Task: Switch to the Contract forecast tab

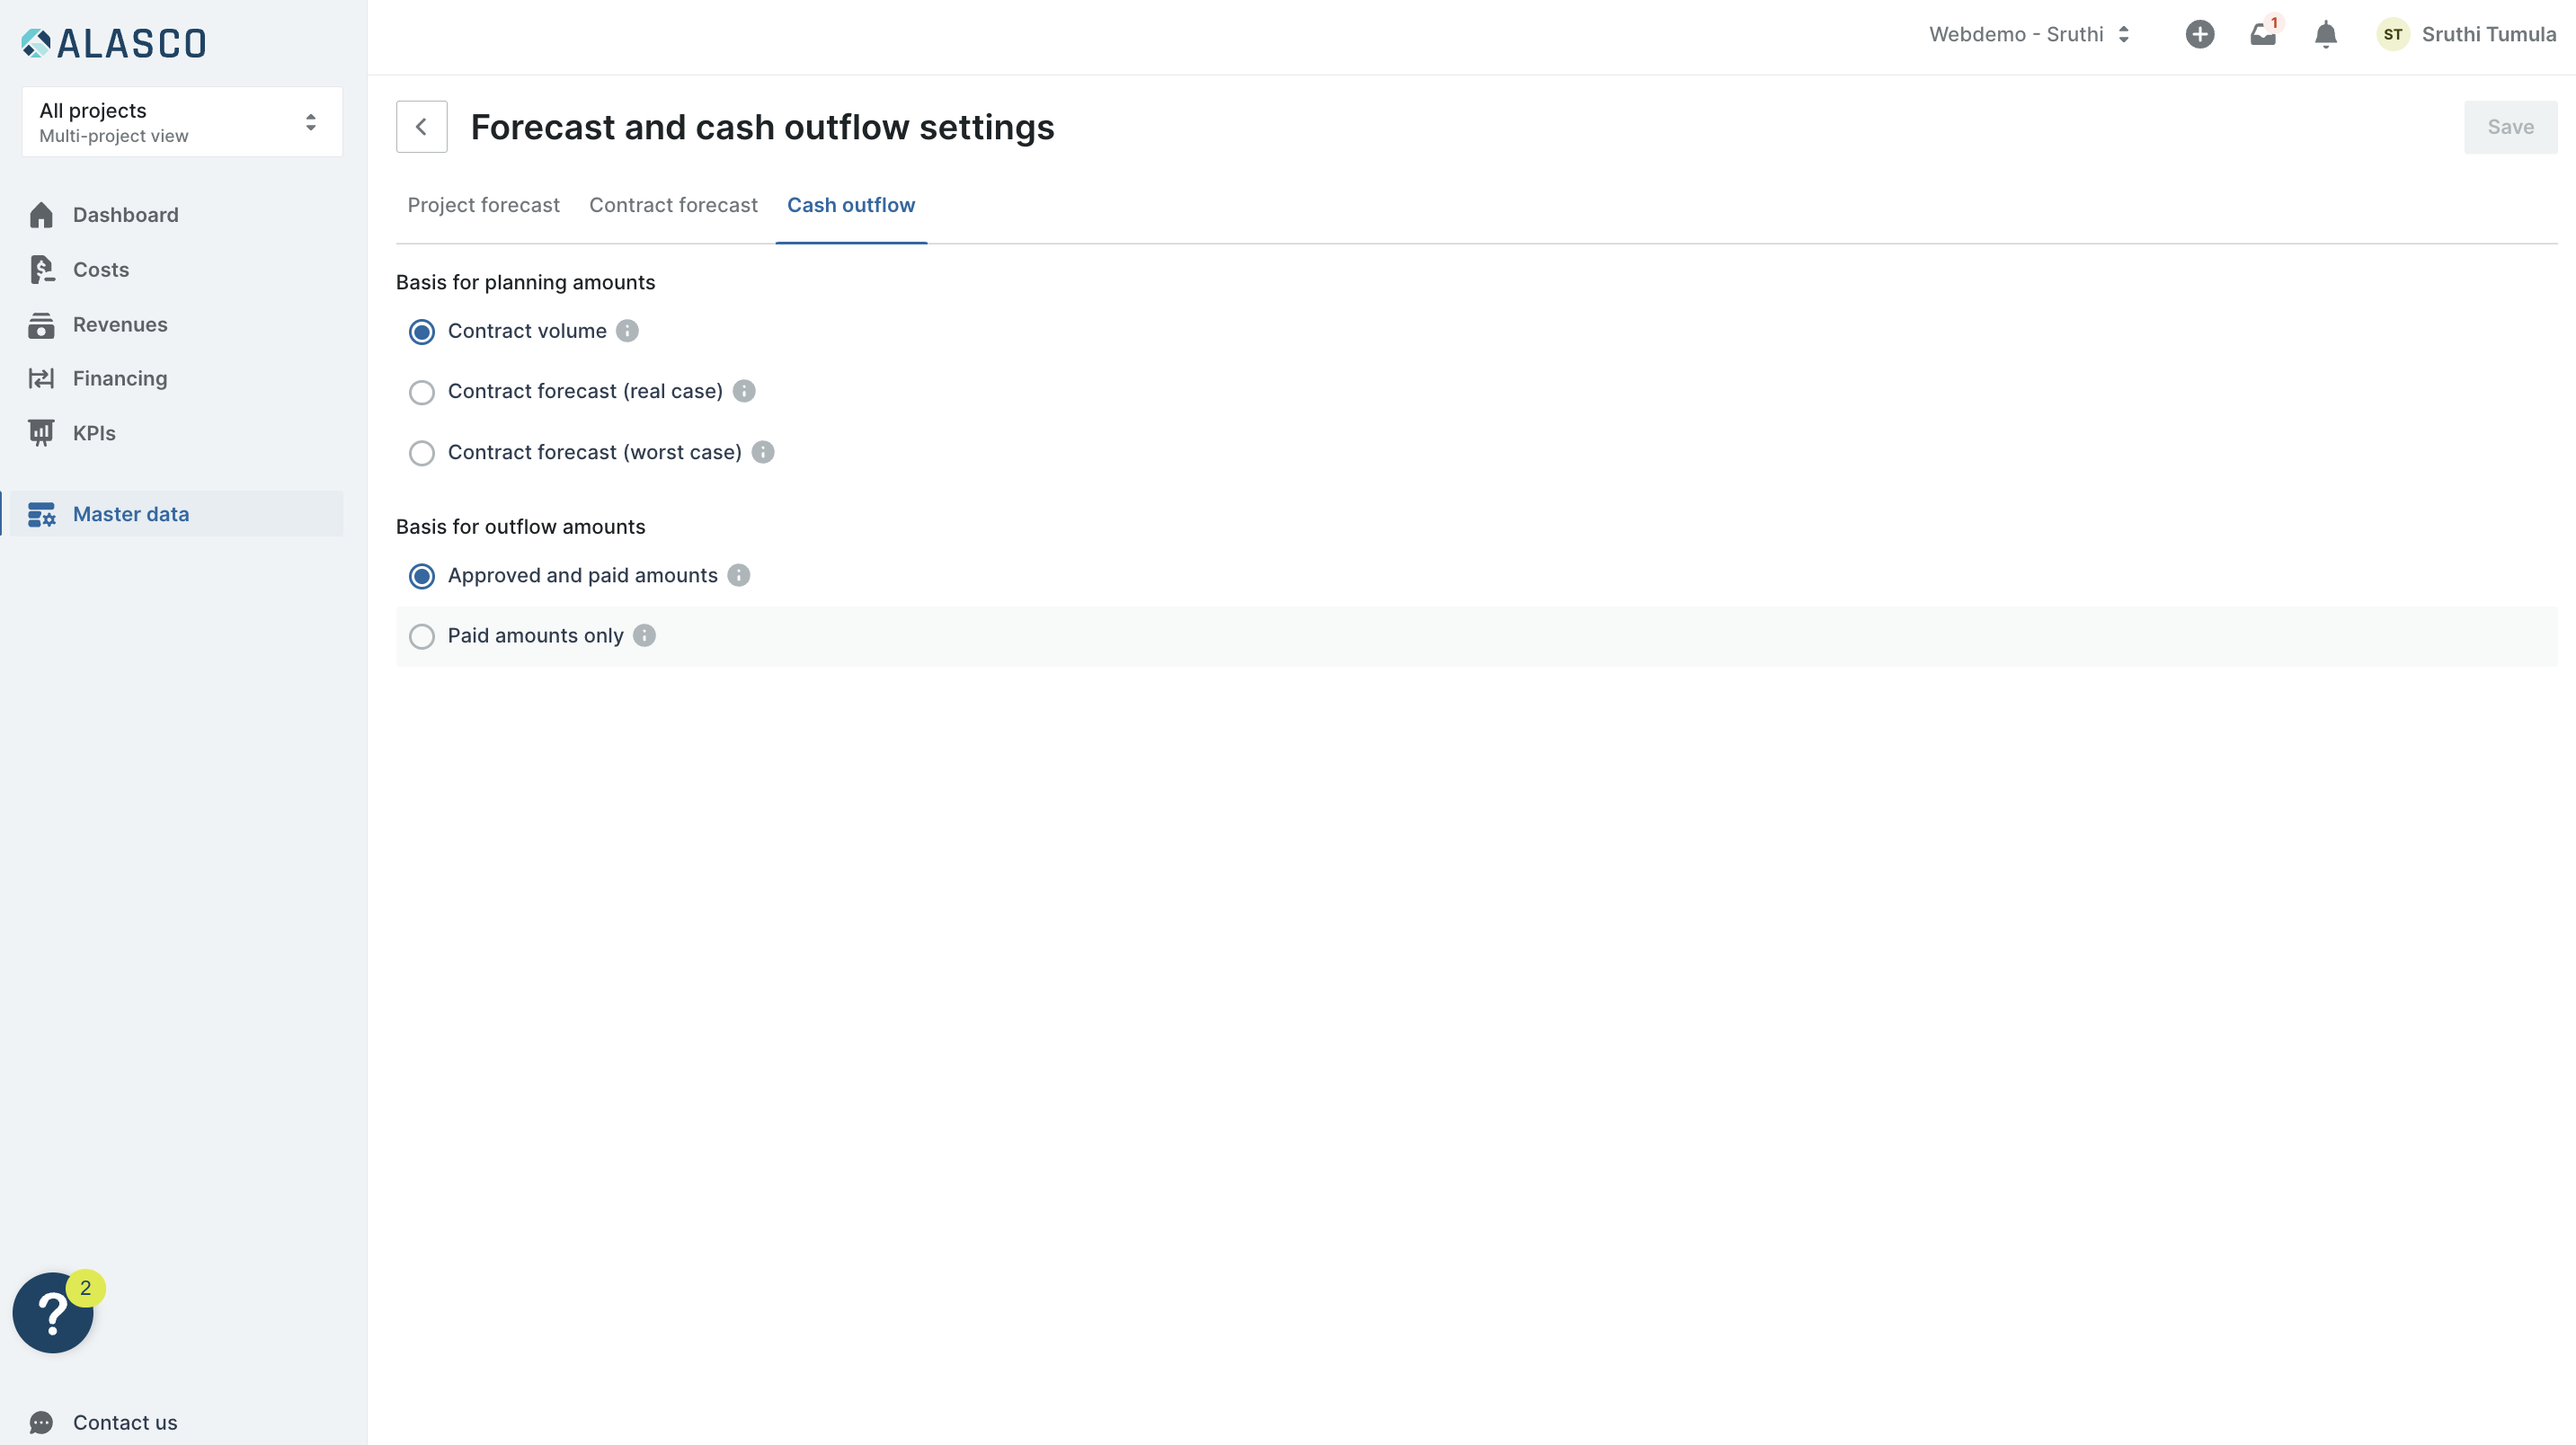Action: [x=673, y=205]
